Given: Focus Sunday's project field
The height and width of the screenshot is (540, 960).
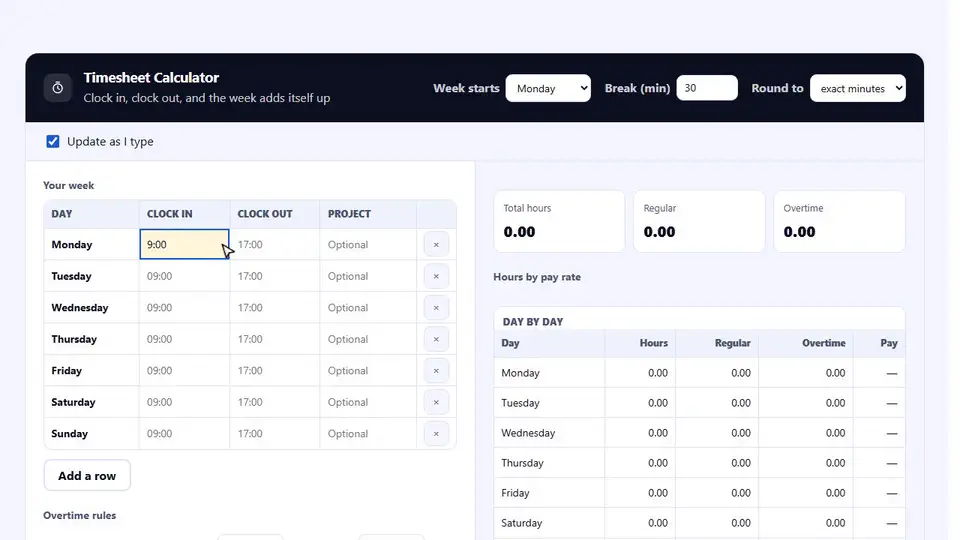Looking at the screenshot, I should [x=368, y=433].
